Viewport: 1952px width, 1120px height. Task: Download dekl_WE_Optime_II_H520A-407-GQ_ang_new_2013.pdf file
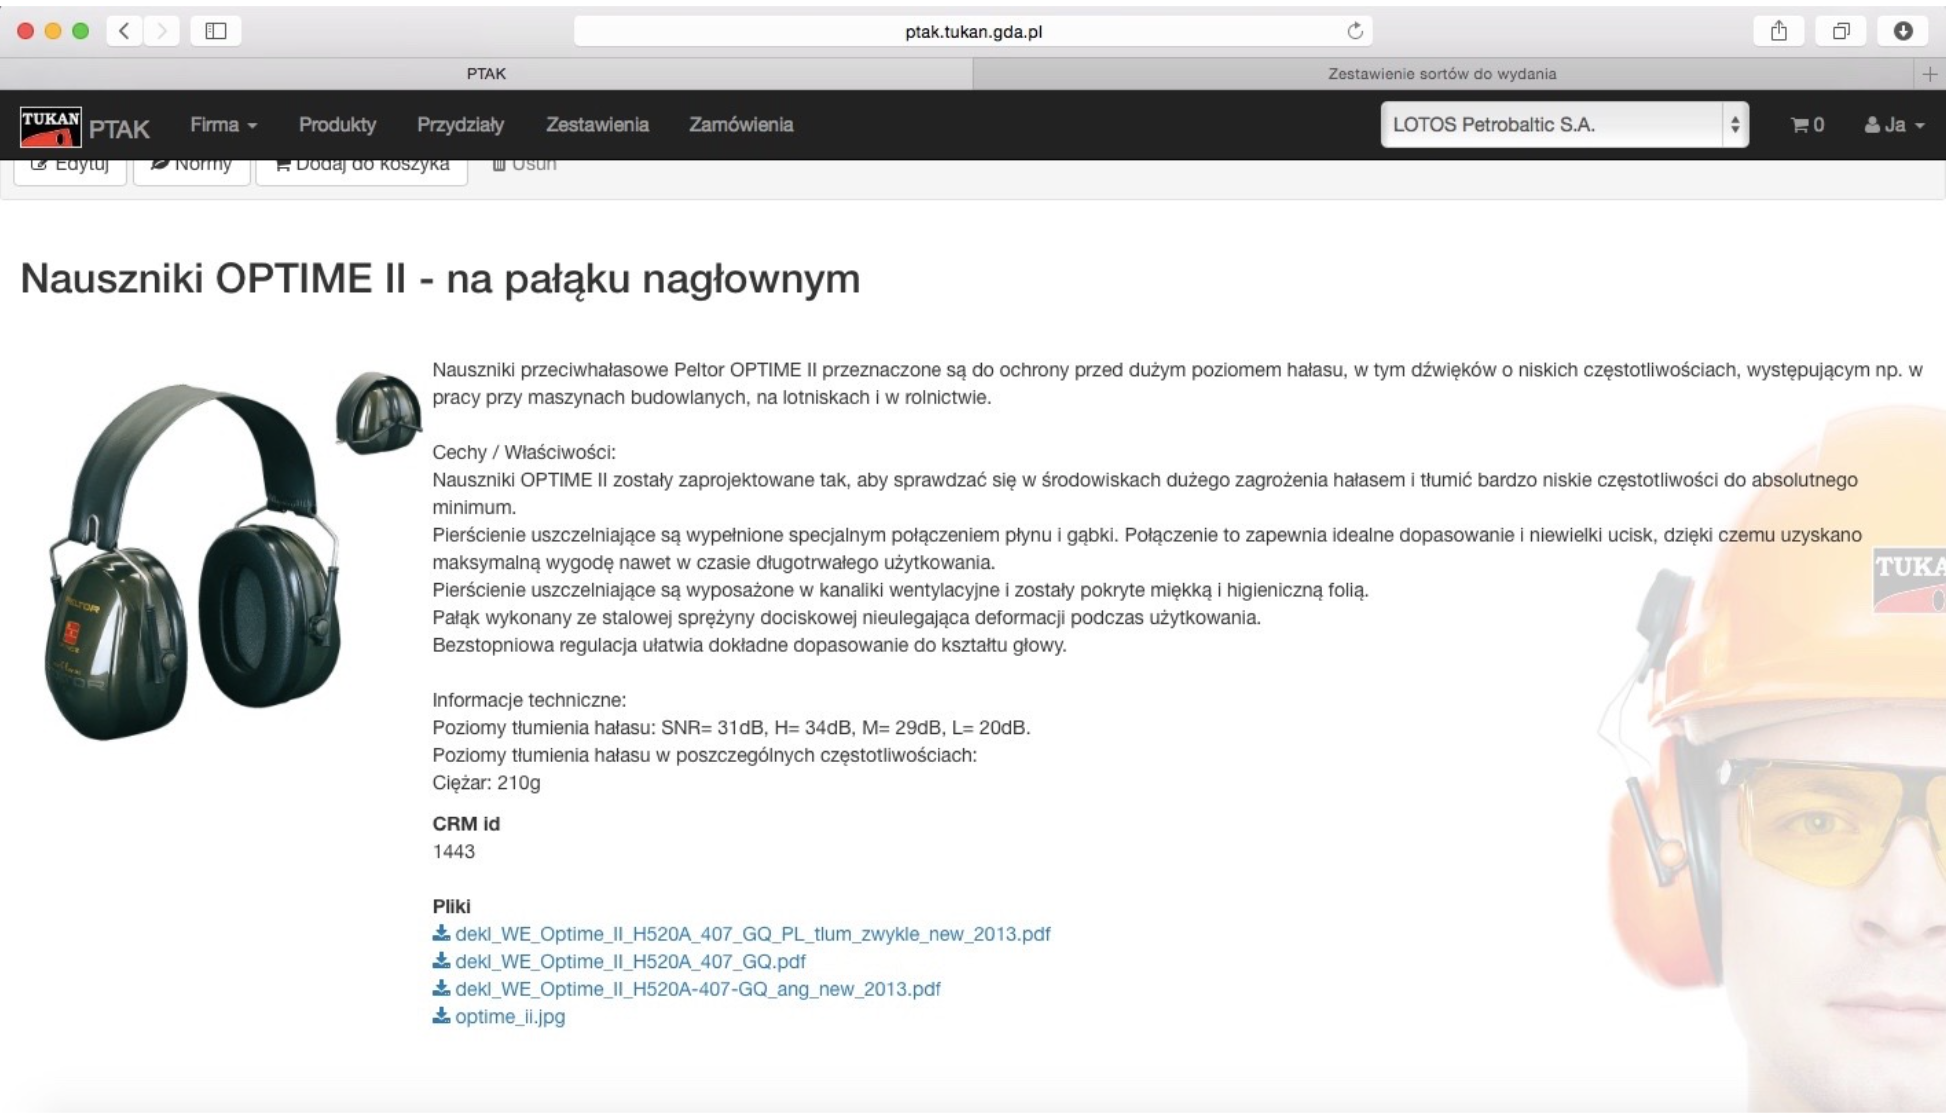697,989
